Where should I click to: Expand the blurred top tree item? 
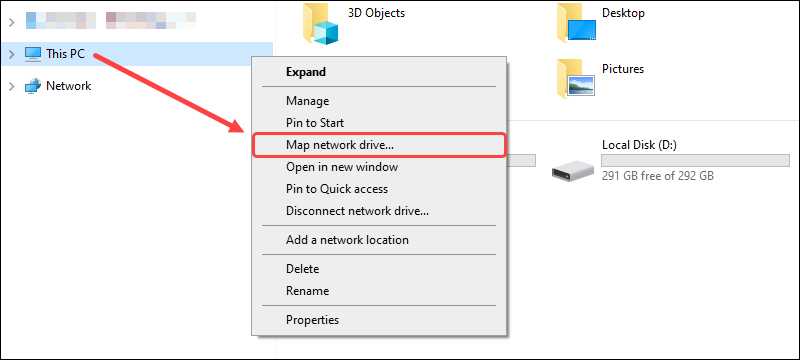pyautogui.click(x=12, y=22)
